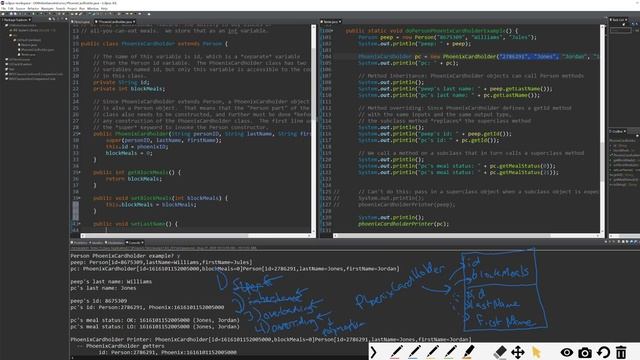Open the Run menu

tap(82, 8)
